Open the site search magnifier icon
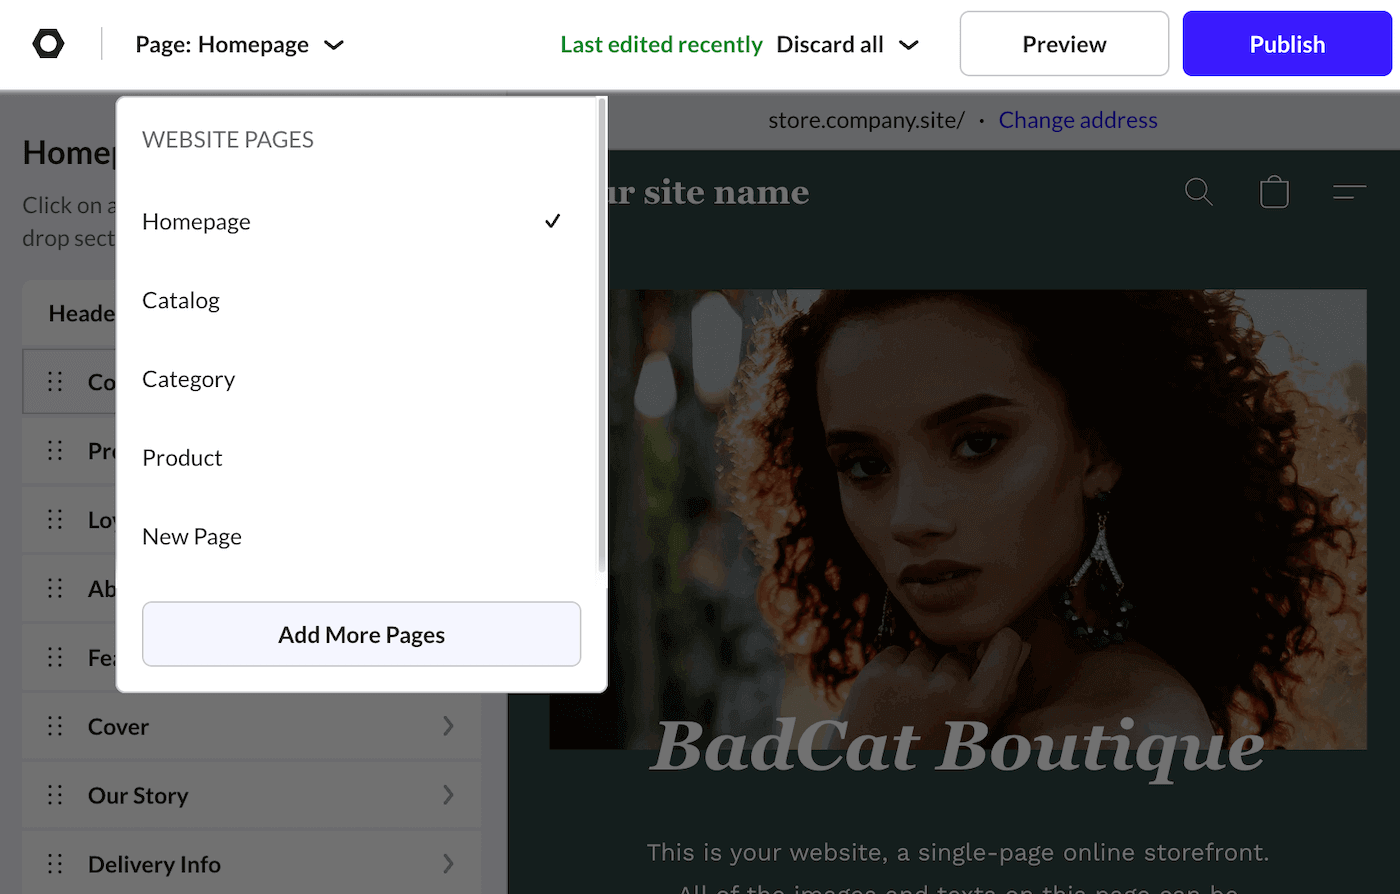Screen dimensions: 1400x894 click(x=1198, y=191)
